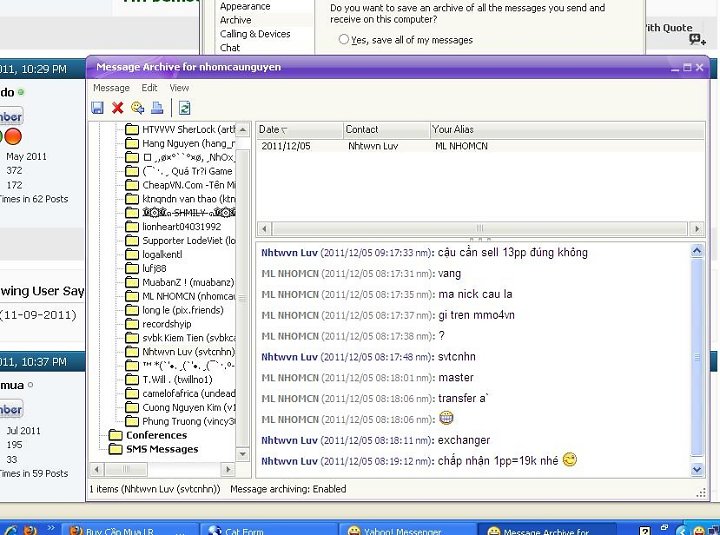
Task: Sort archive list by Date column
Action: tap(298, 130)
